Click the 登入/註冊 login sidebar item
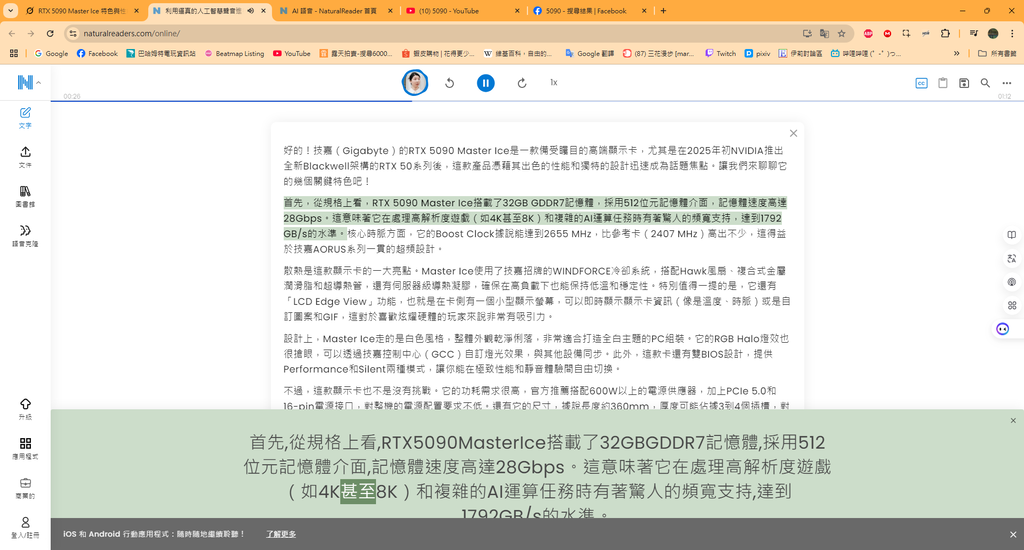Screen dimensions: 1024x550 coord(25,527)
